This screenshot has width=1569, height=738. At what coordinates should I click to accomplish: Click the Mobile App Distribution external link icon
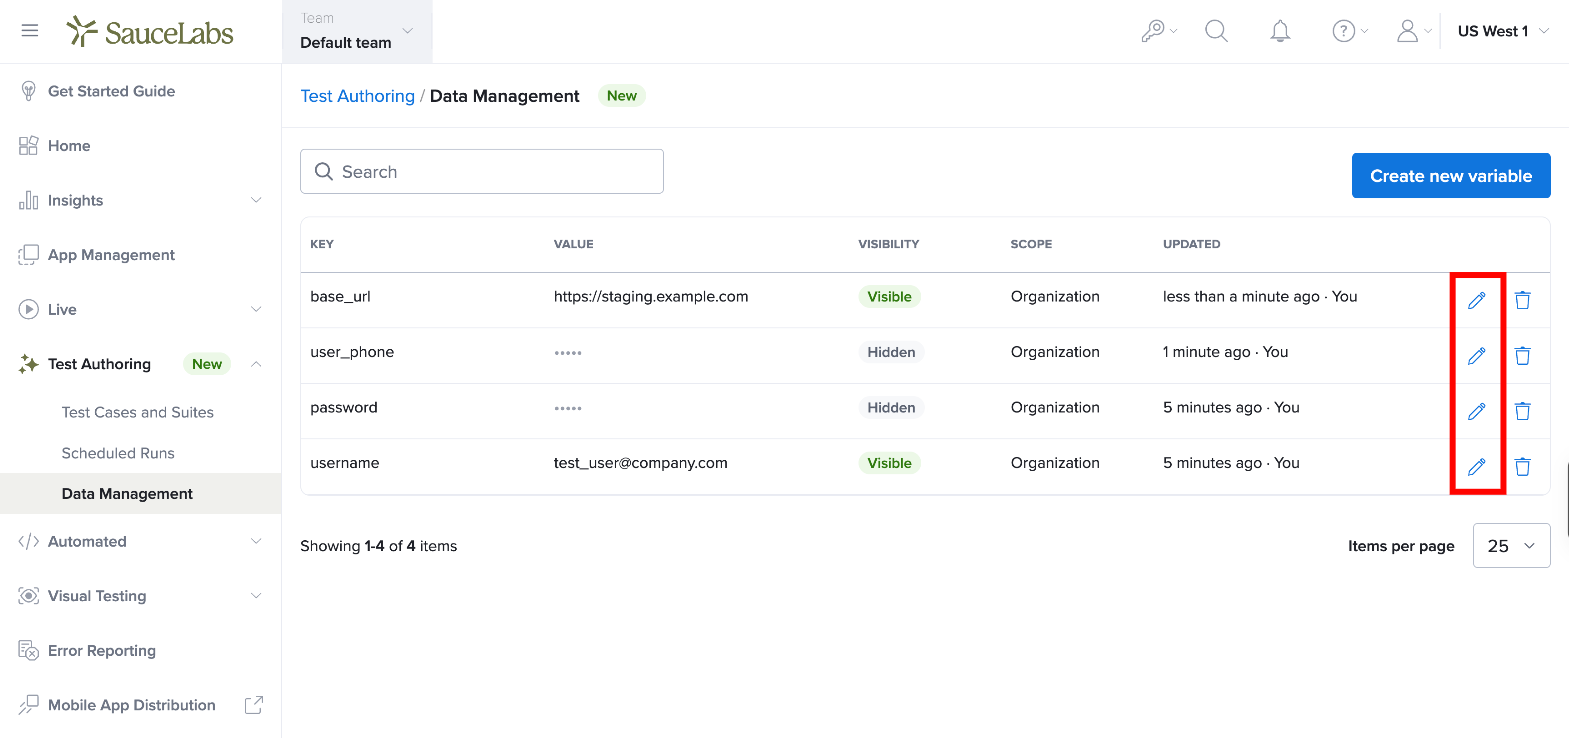click(254, 705)
